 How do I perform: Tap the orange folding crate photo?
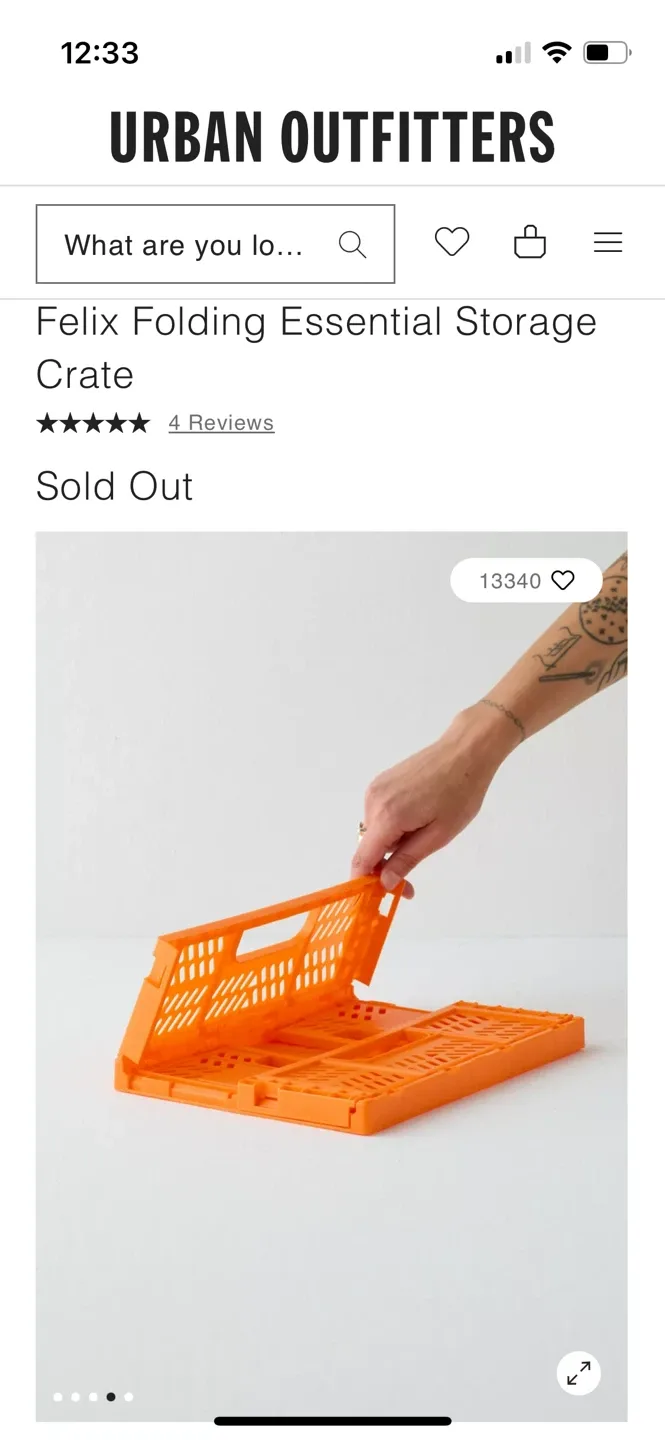pyautogui.click(x=332, y=976)
